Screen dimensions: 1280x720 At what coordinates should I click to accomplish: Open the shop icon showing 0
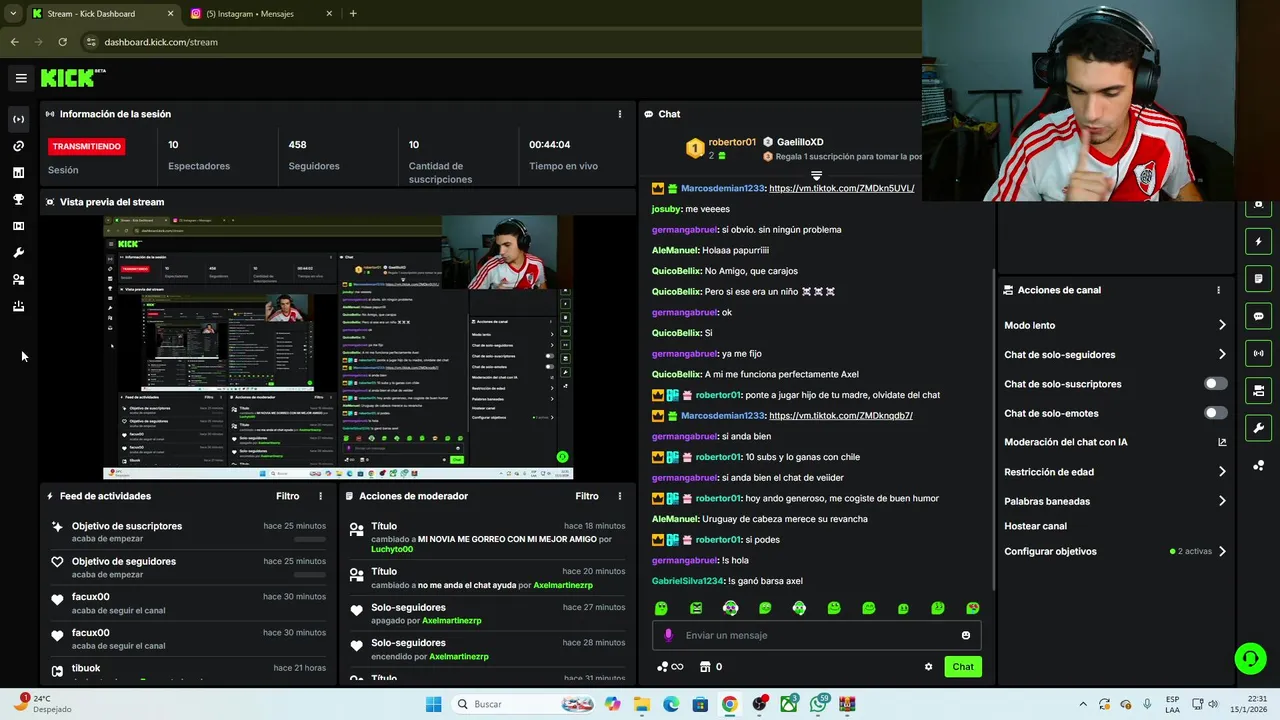point(710,667)
